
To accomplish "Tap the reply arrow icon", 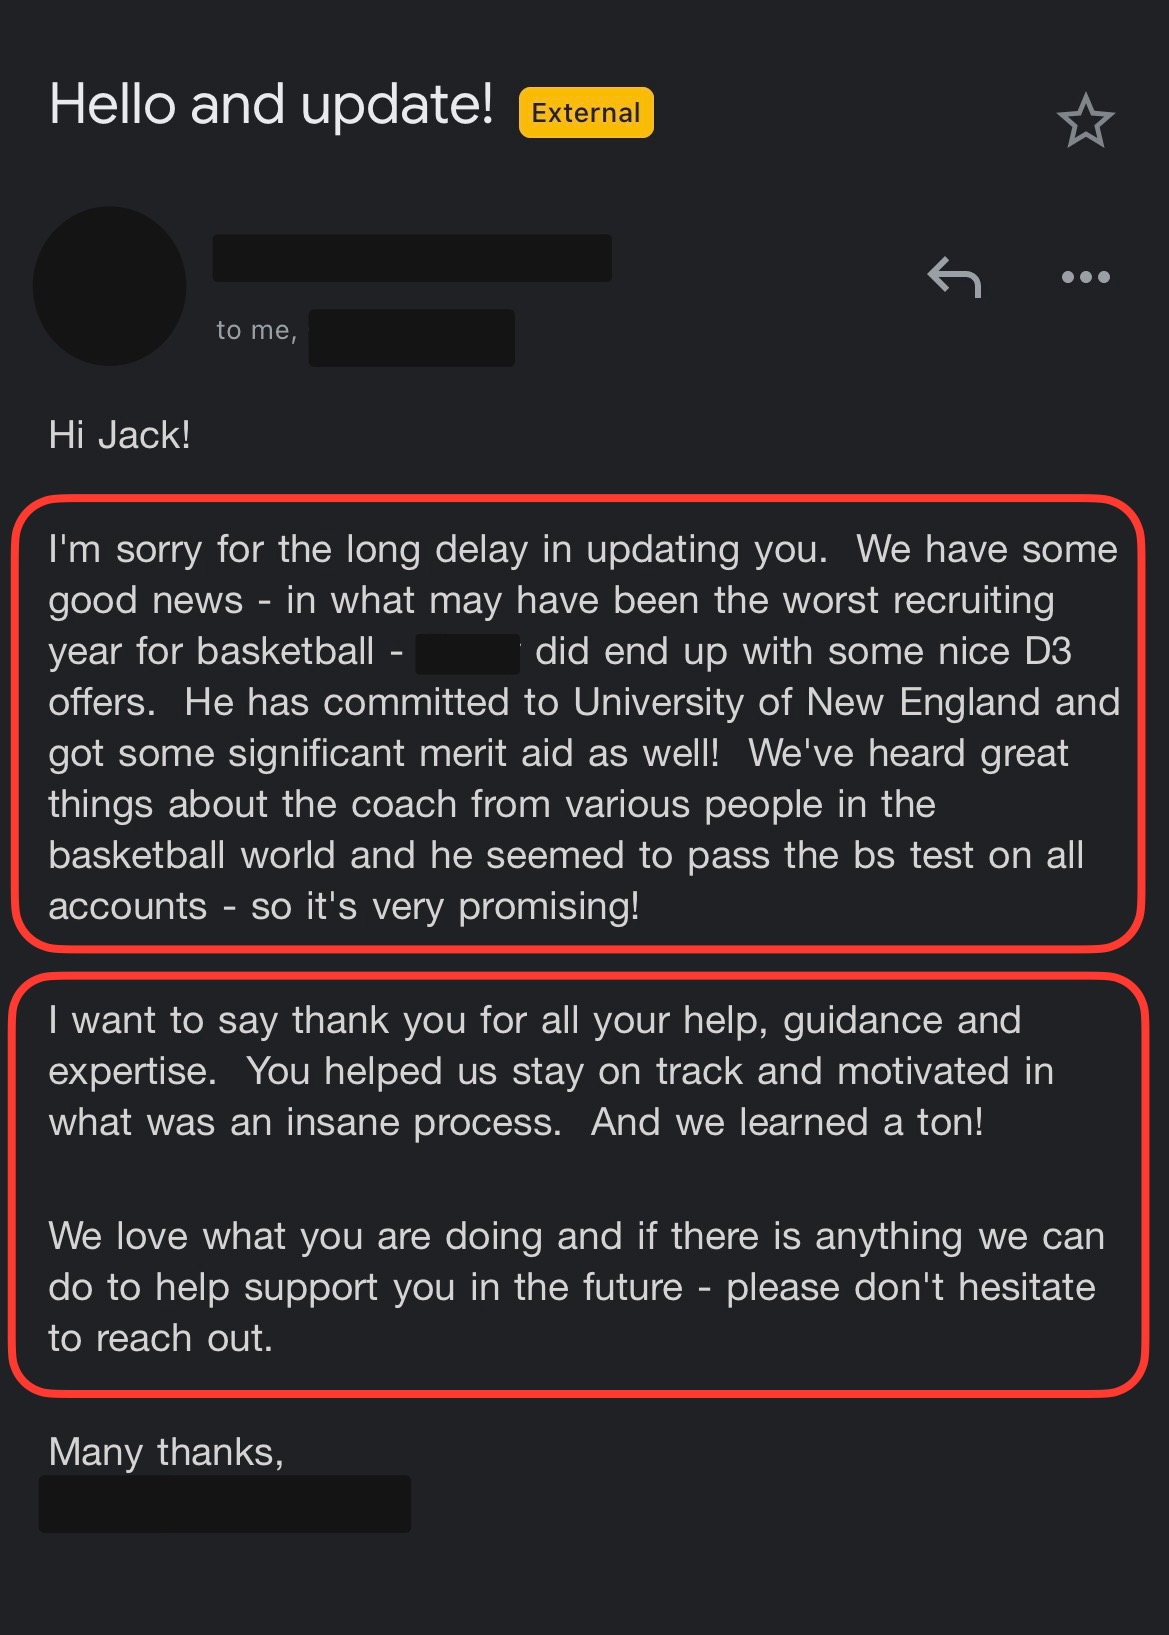I will tap(954, 277).
